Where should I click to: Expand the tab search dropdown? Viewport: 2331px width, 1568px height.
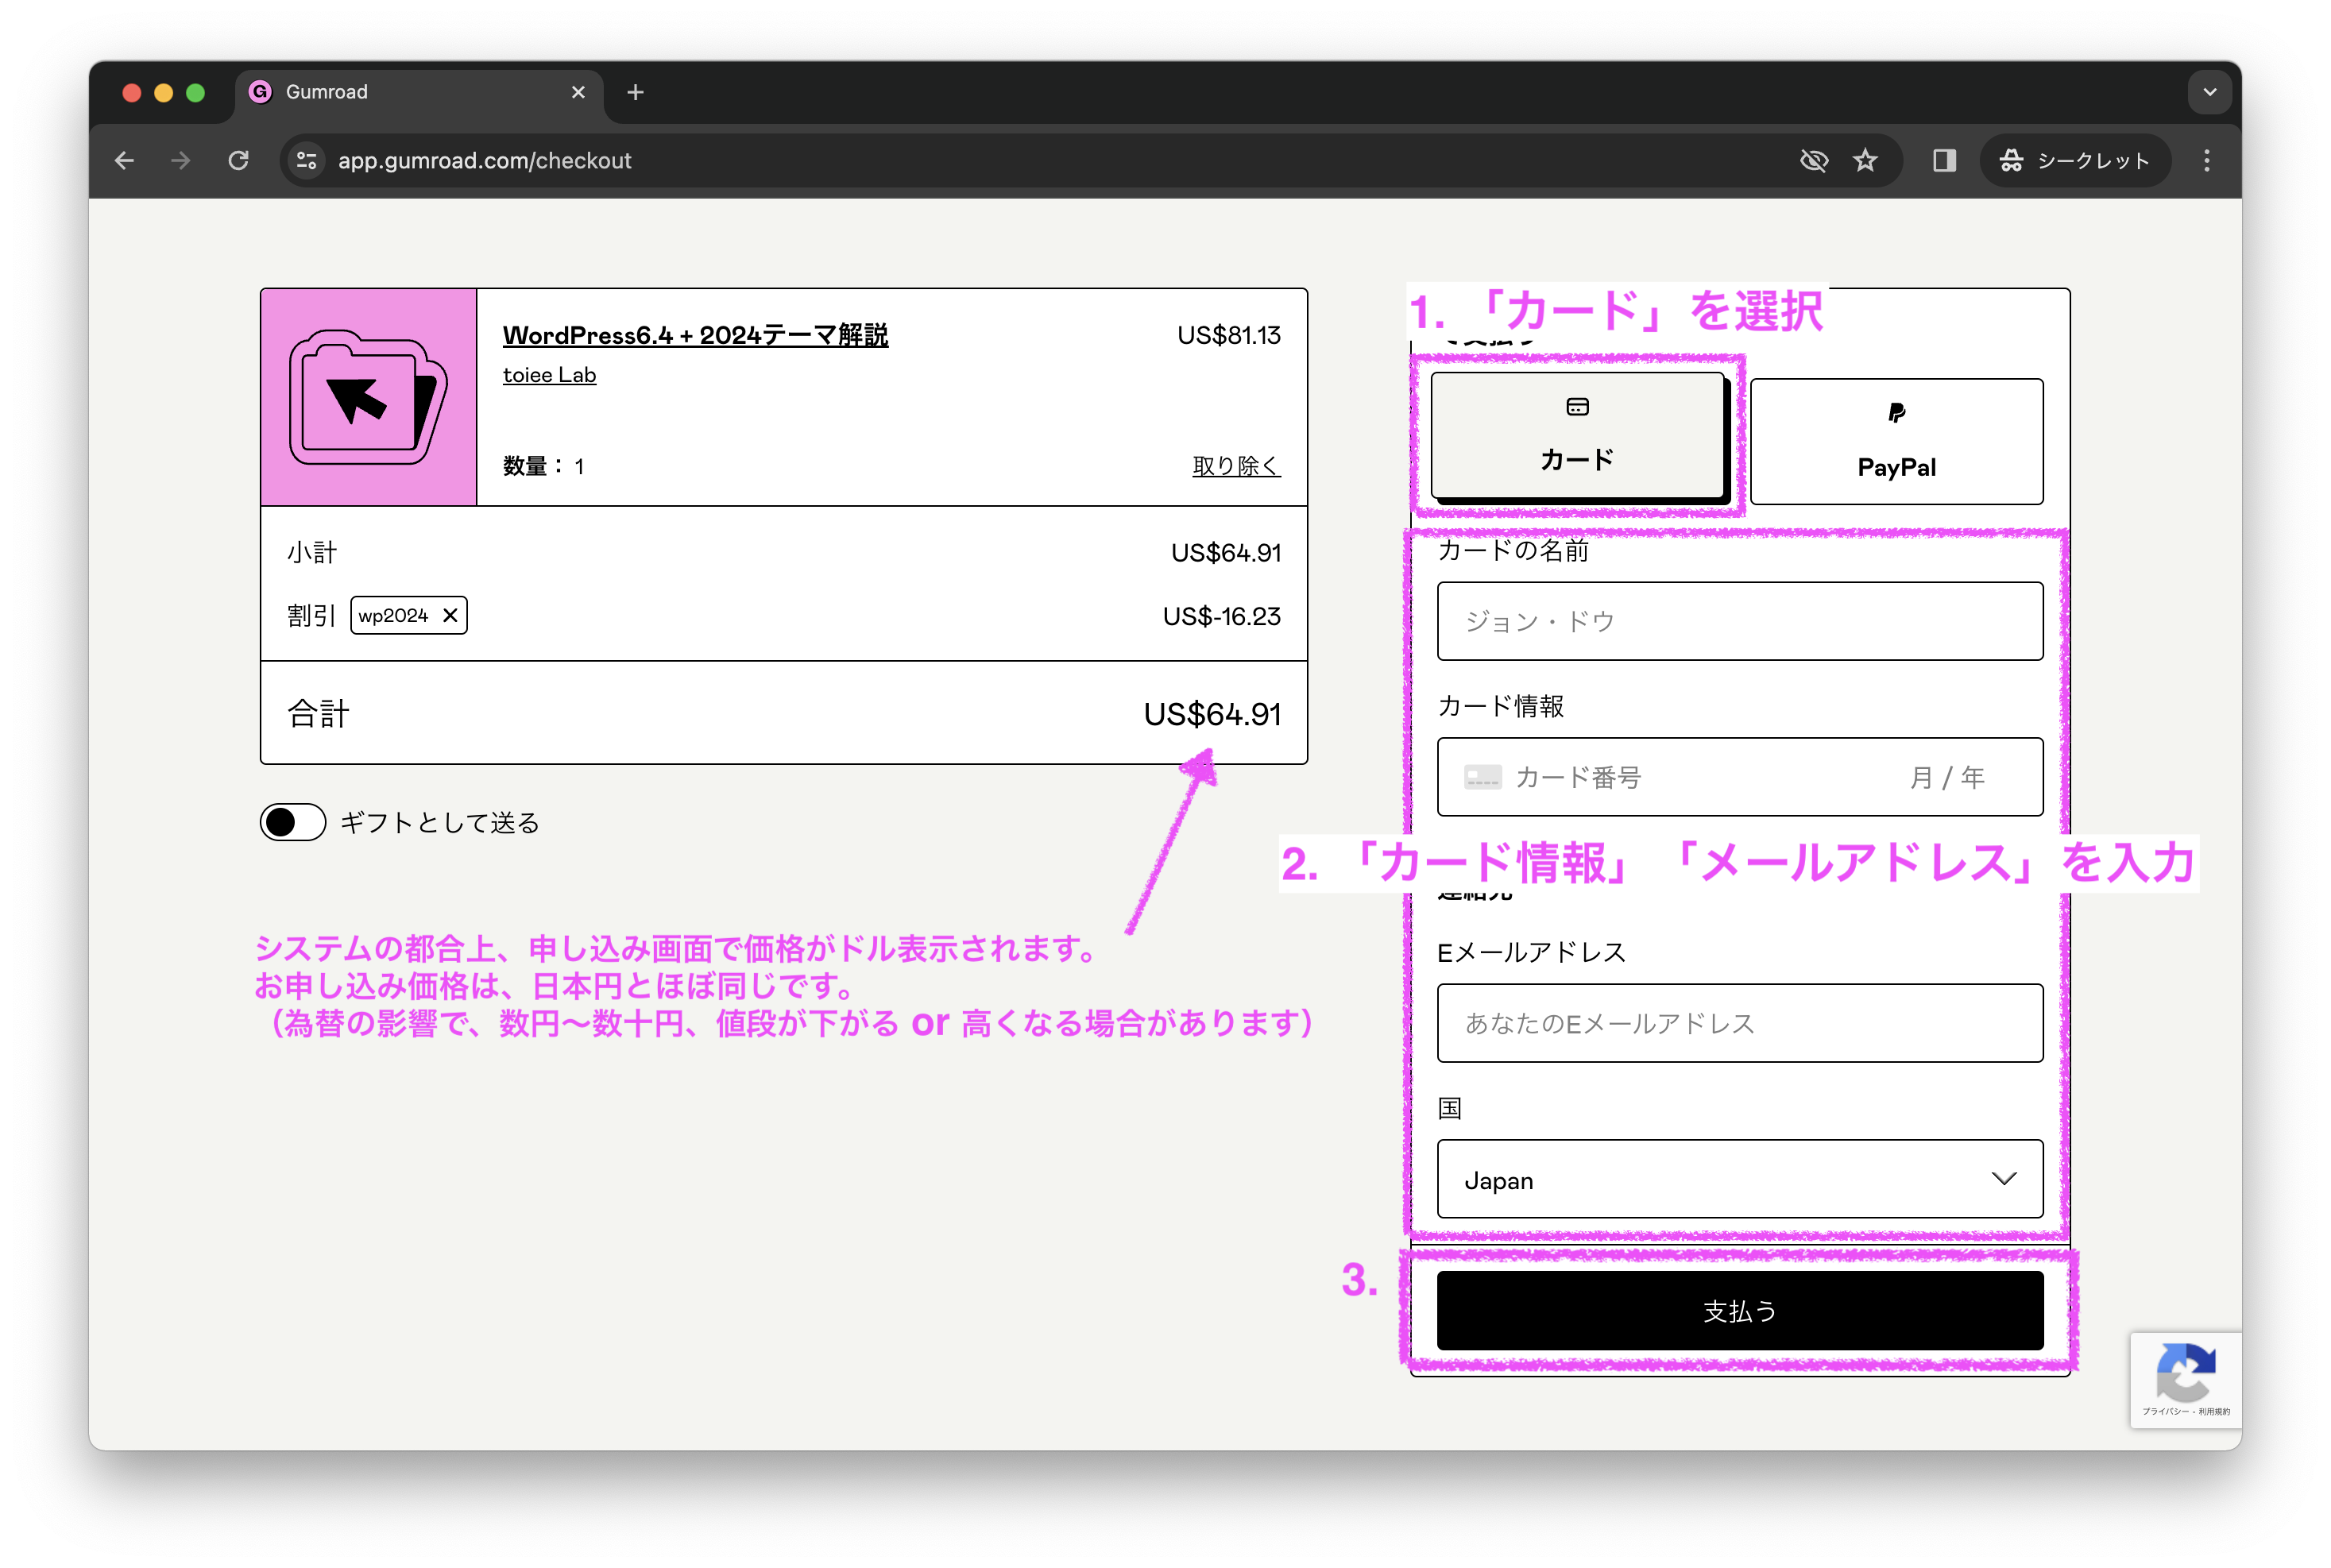2210,92
